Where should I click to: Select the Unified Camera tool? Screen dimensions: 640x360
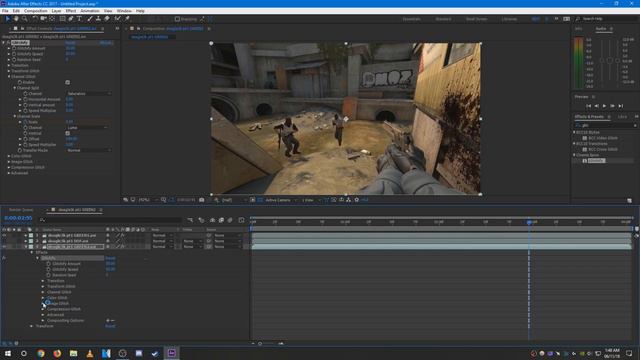click(43, 19)
